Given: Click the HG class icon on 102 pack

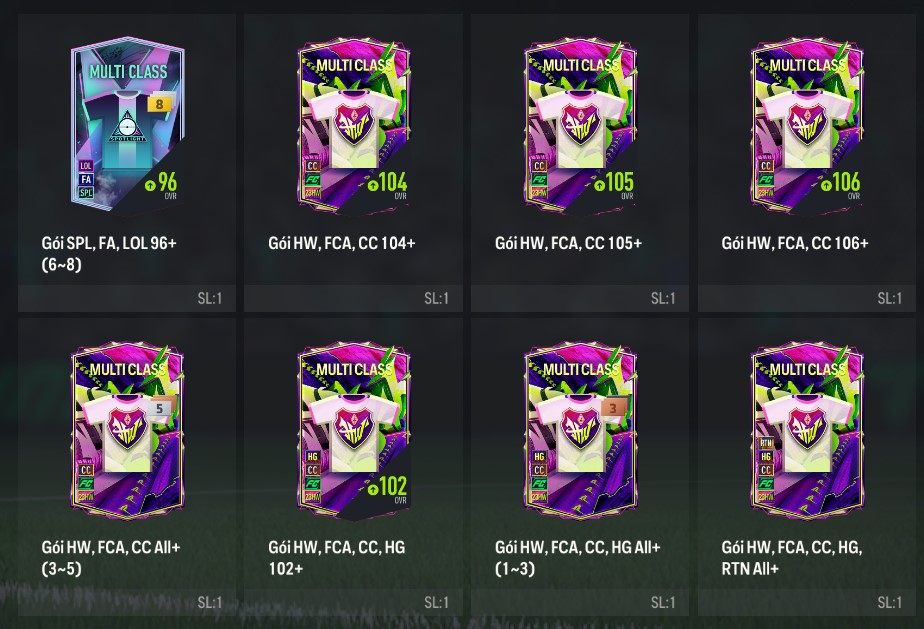Looking at the screenshot, I should click(x=312, y=456).
